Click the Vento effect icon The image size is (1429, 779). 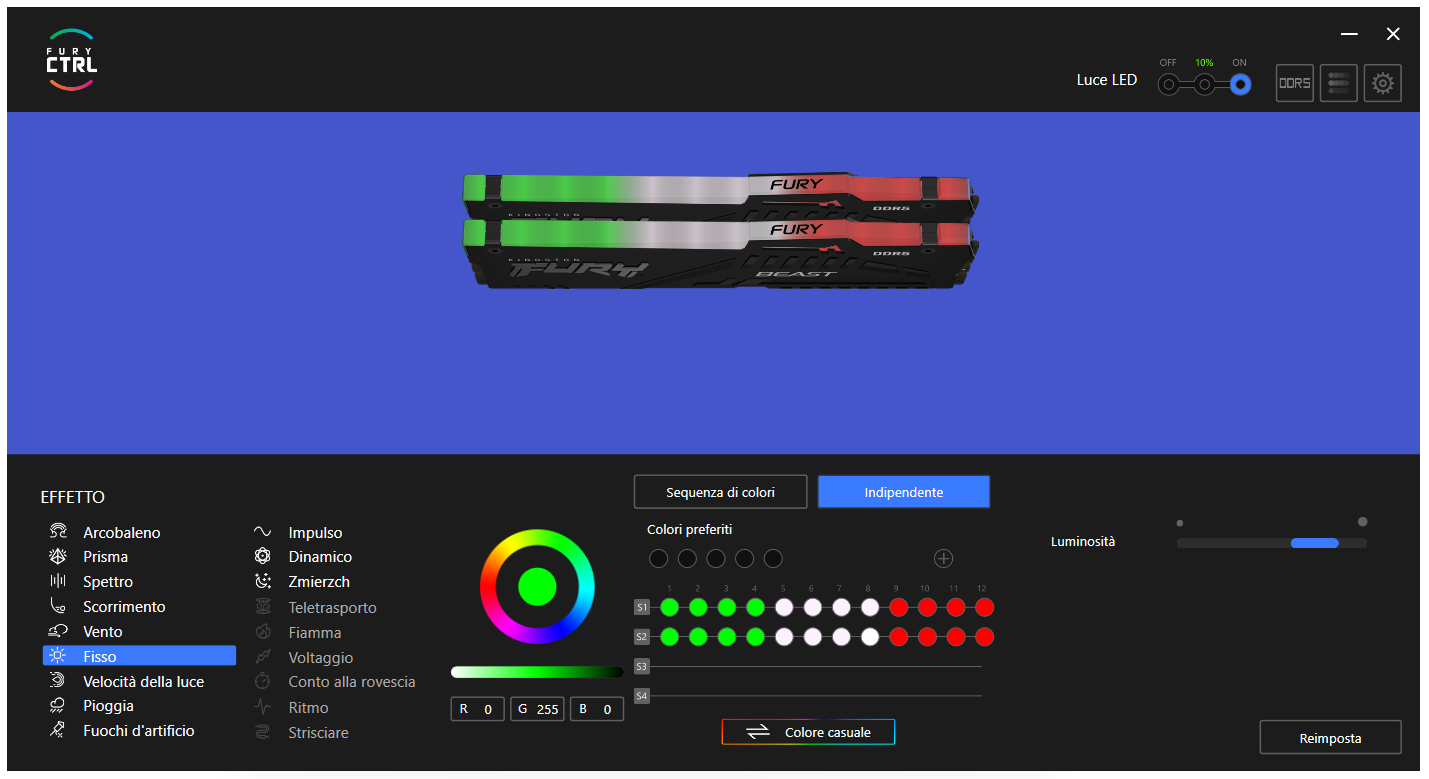coord(58,631)
